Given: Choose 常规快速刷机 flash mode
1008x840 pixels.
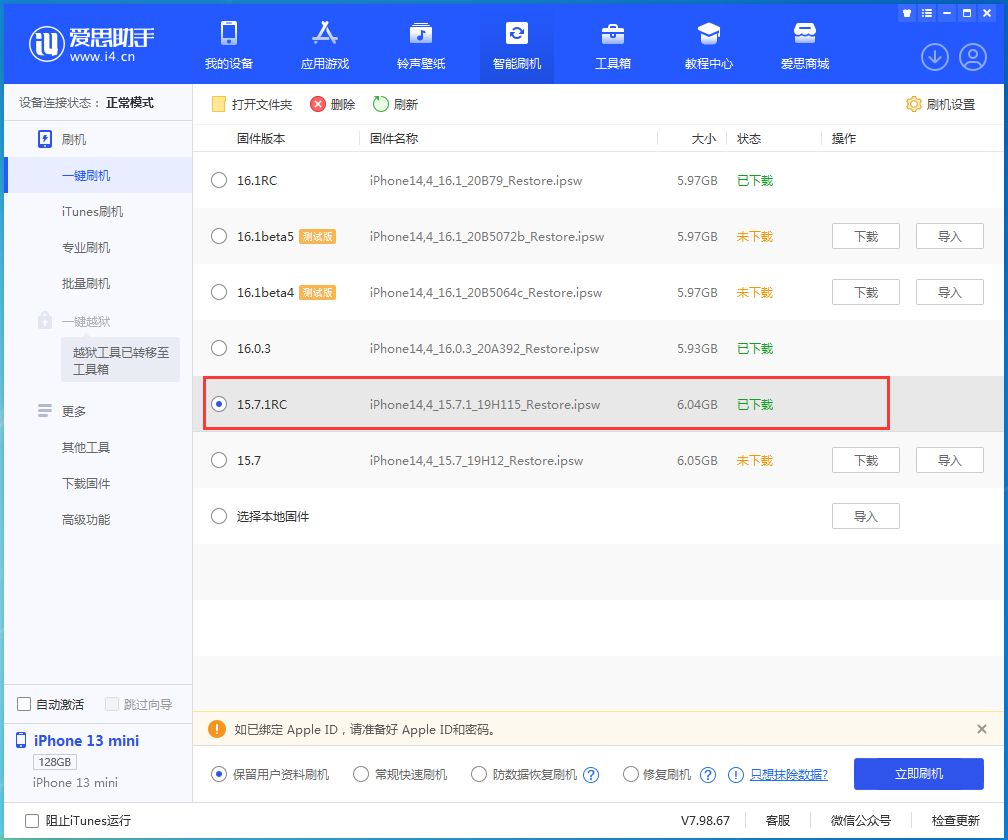Looking at the screenshot, I should tap(361, 774).
